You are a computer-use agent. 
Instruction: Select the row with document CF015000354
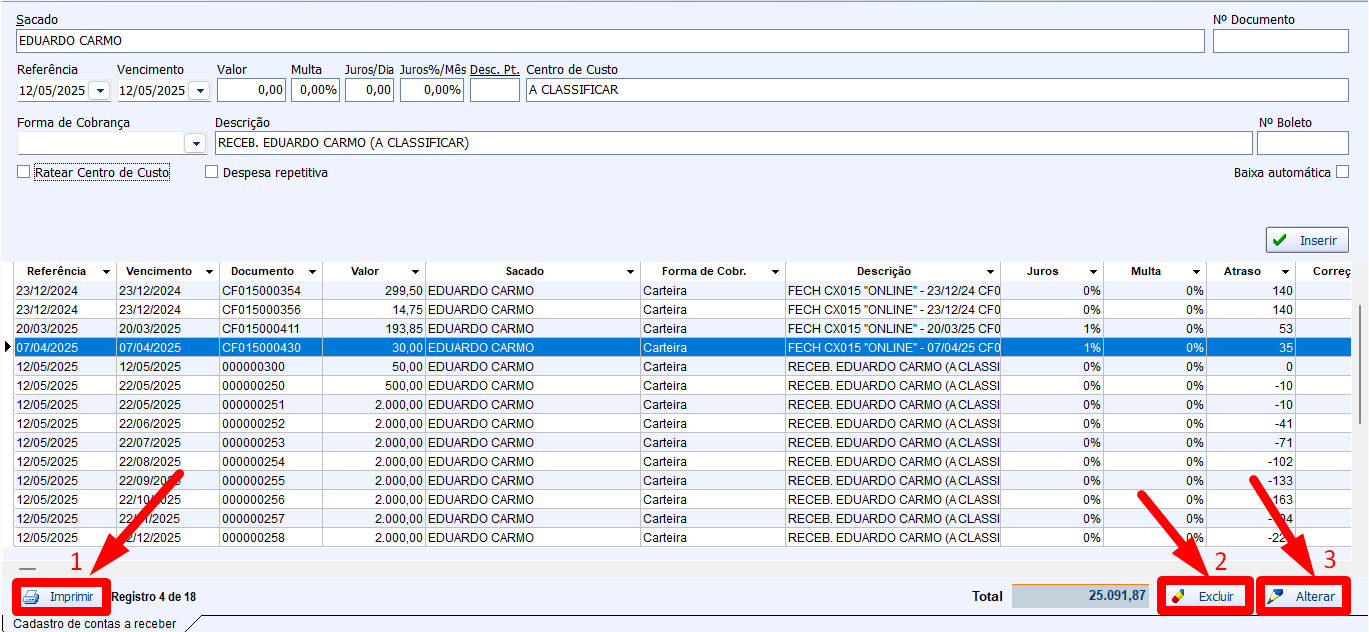[x=261, y=291]
